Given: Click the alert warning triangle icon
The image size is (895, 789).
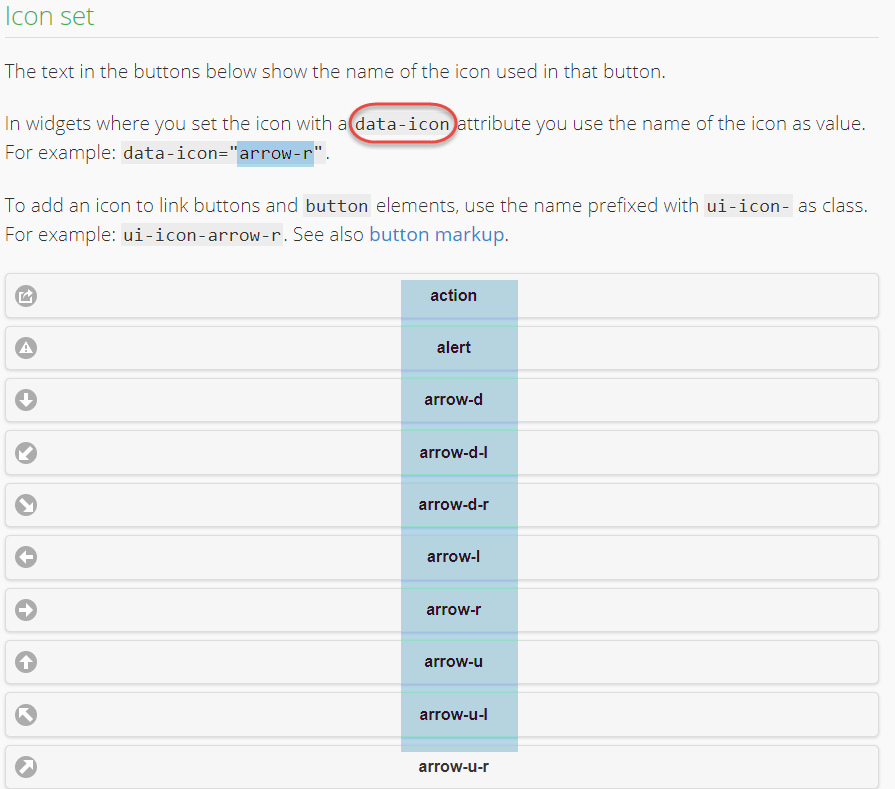Looking at the screenshot, I should (x=27, y=348).
